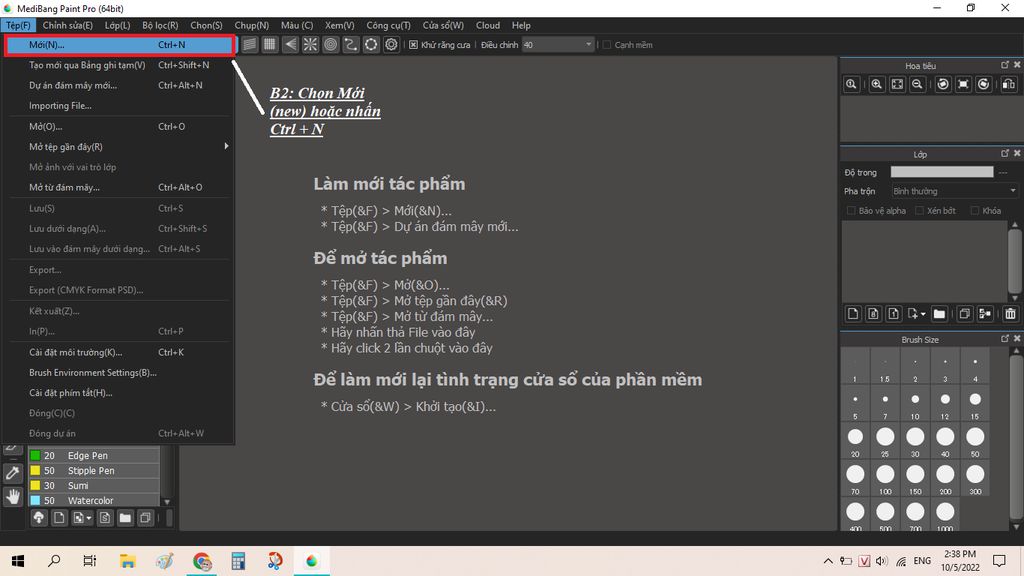
Task: Click Độ trong opacity slider
Action: 942,172
